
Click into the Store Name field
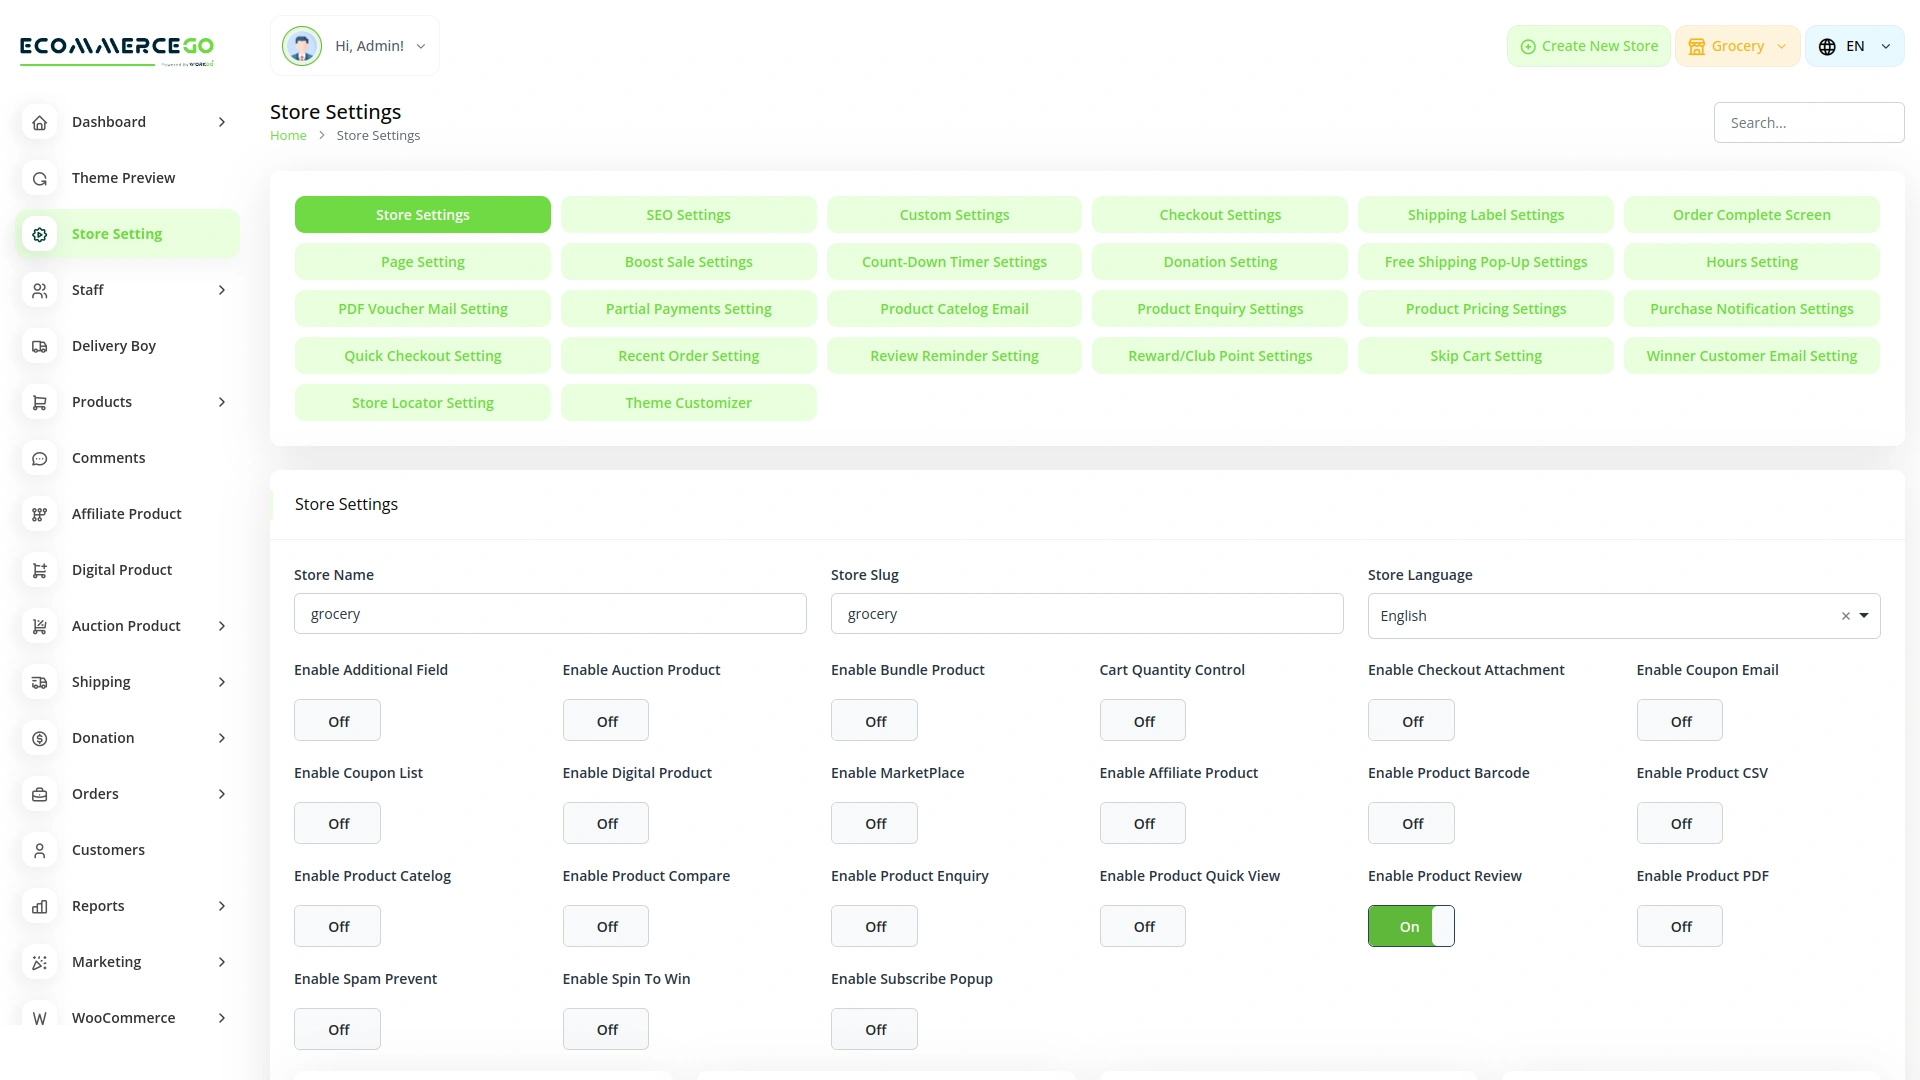[x=550, y=614]
